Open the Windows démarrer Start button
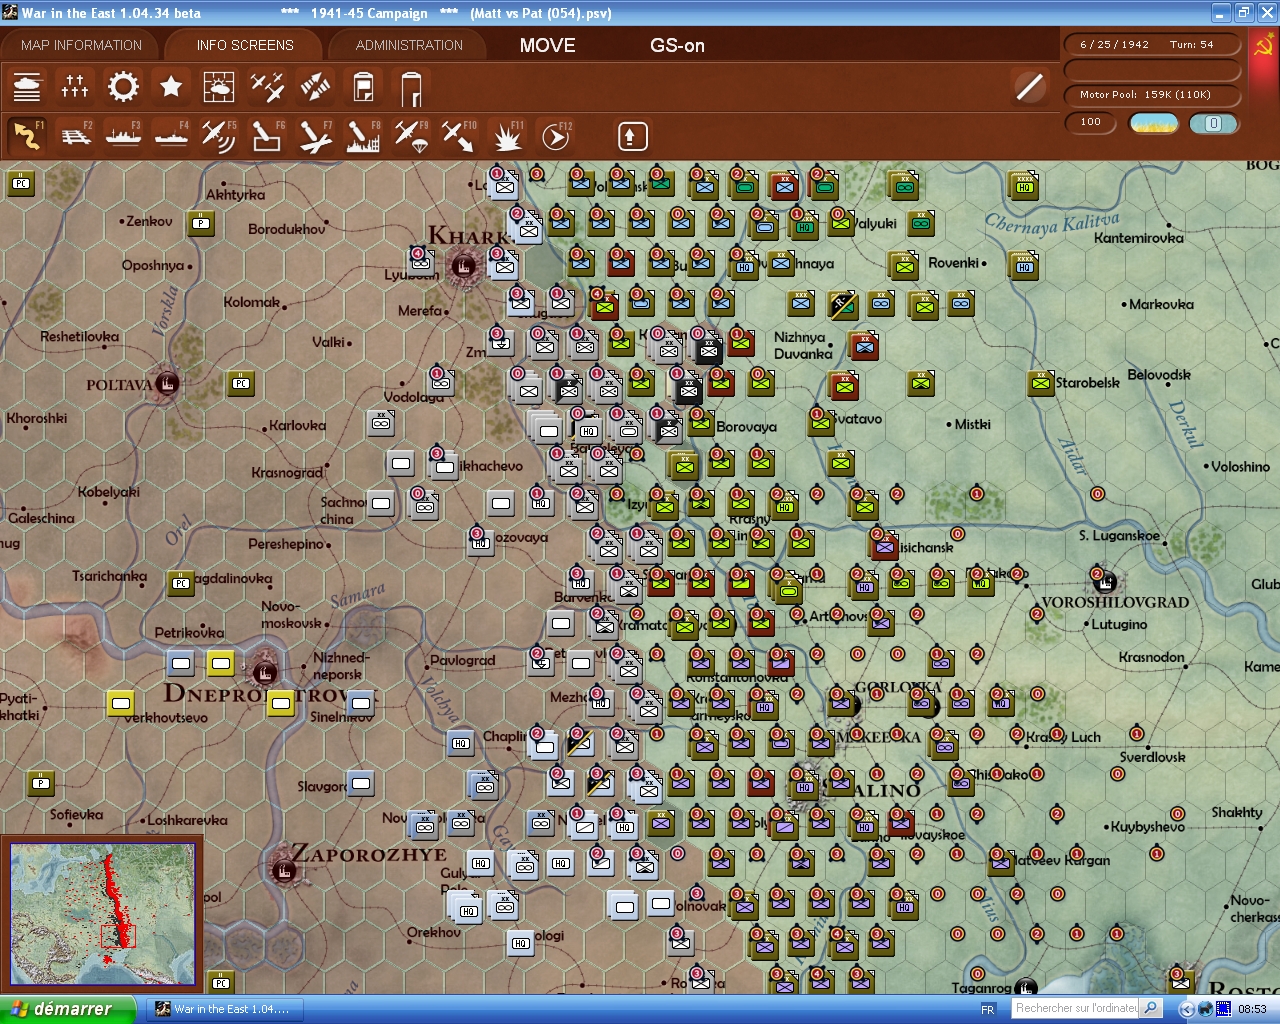Viewport: 1280px width, 1024px height. [x=67, y=1009]
